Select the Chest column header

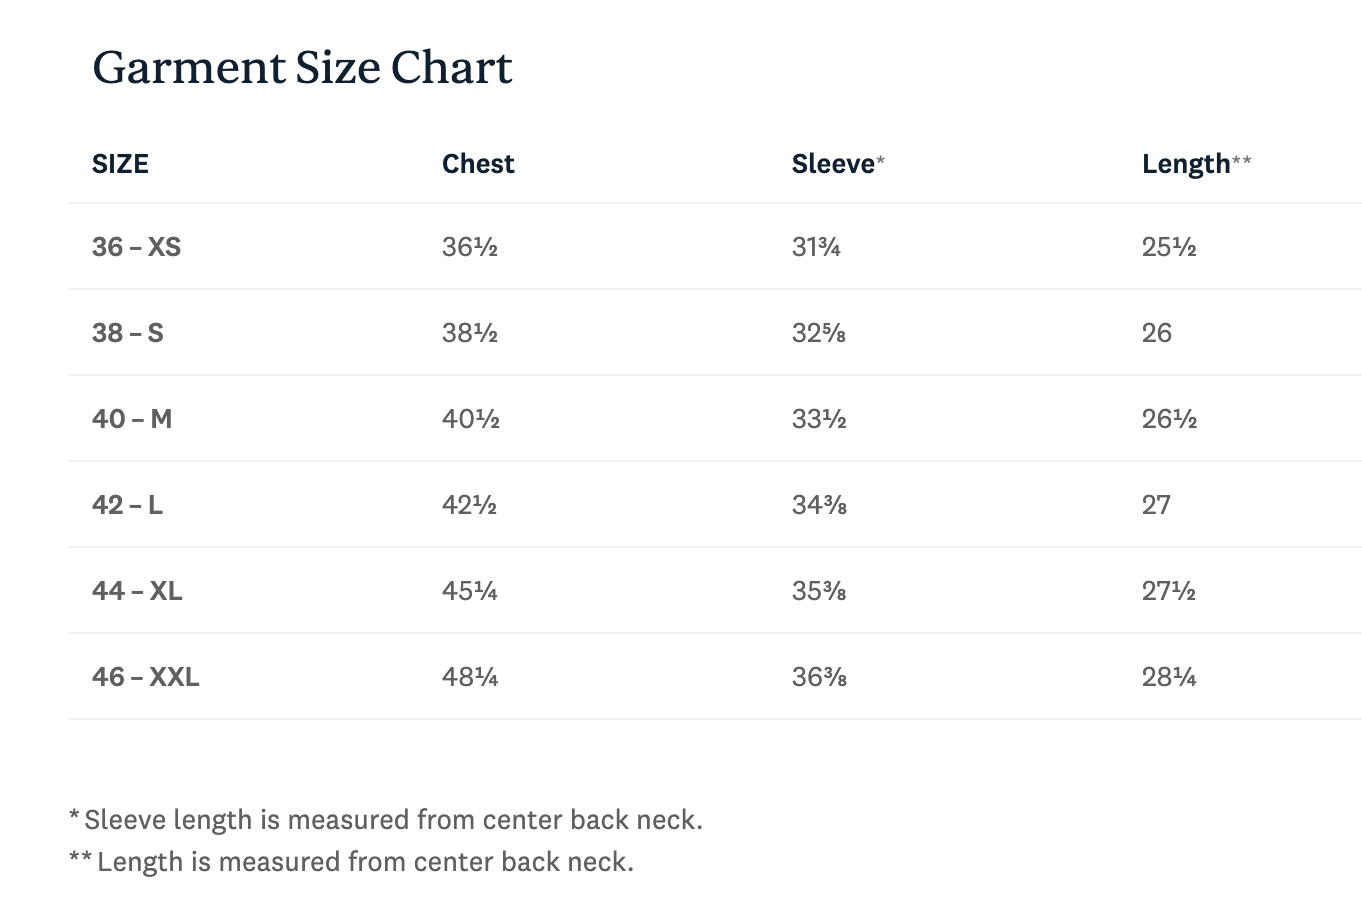(x=478, y=164)
